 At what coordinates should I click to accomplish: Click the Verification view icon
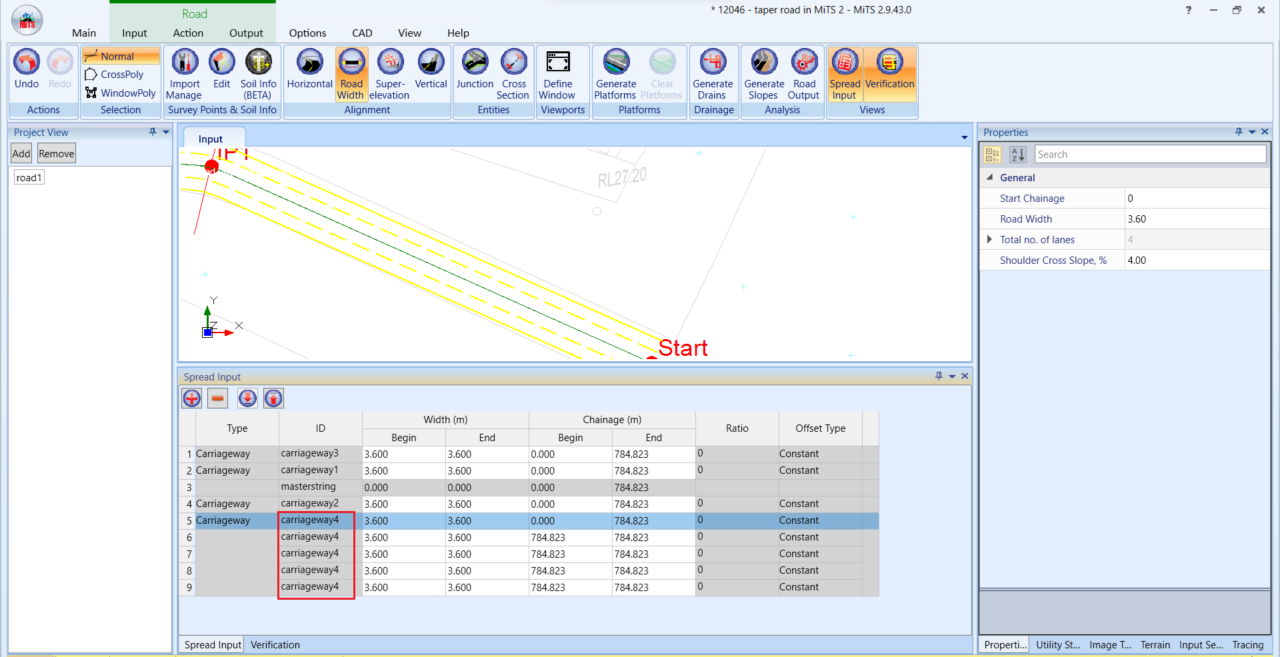pyautogui.click(x=889, y=73)
